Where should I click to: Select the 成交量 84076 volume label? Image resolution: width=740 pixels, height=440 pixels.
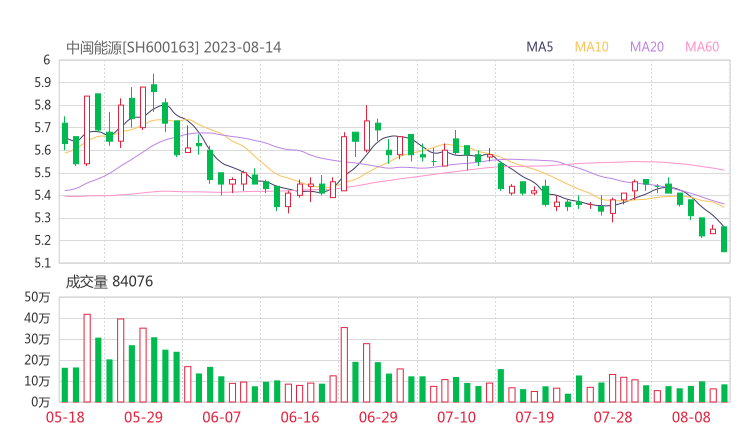click(x=110, y=282)
